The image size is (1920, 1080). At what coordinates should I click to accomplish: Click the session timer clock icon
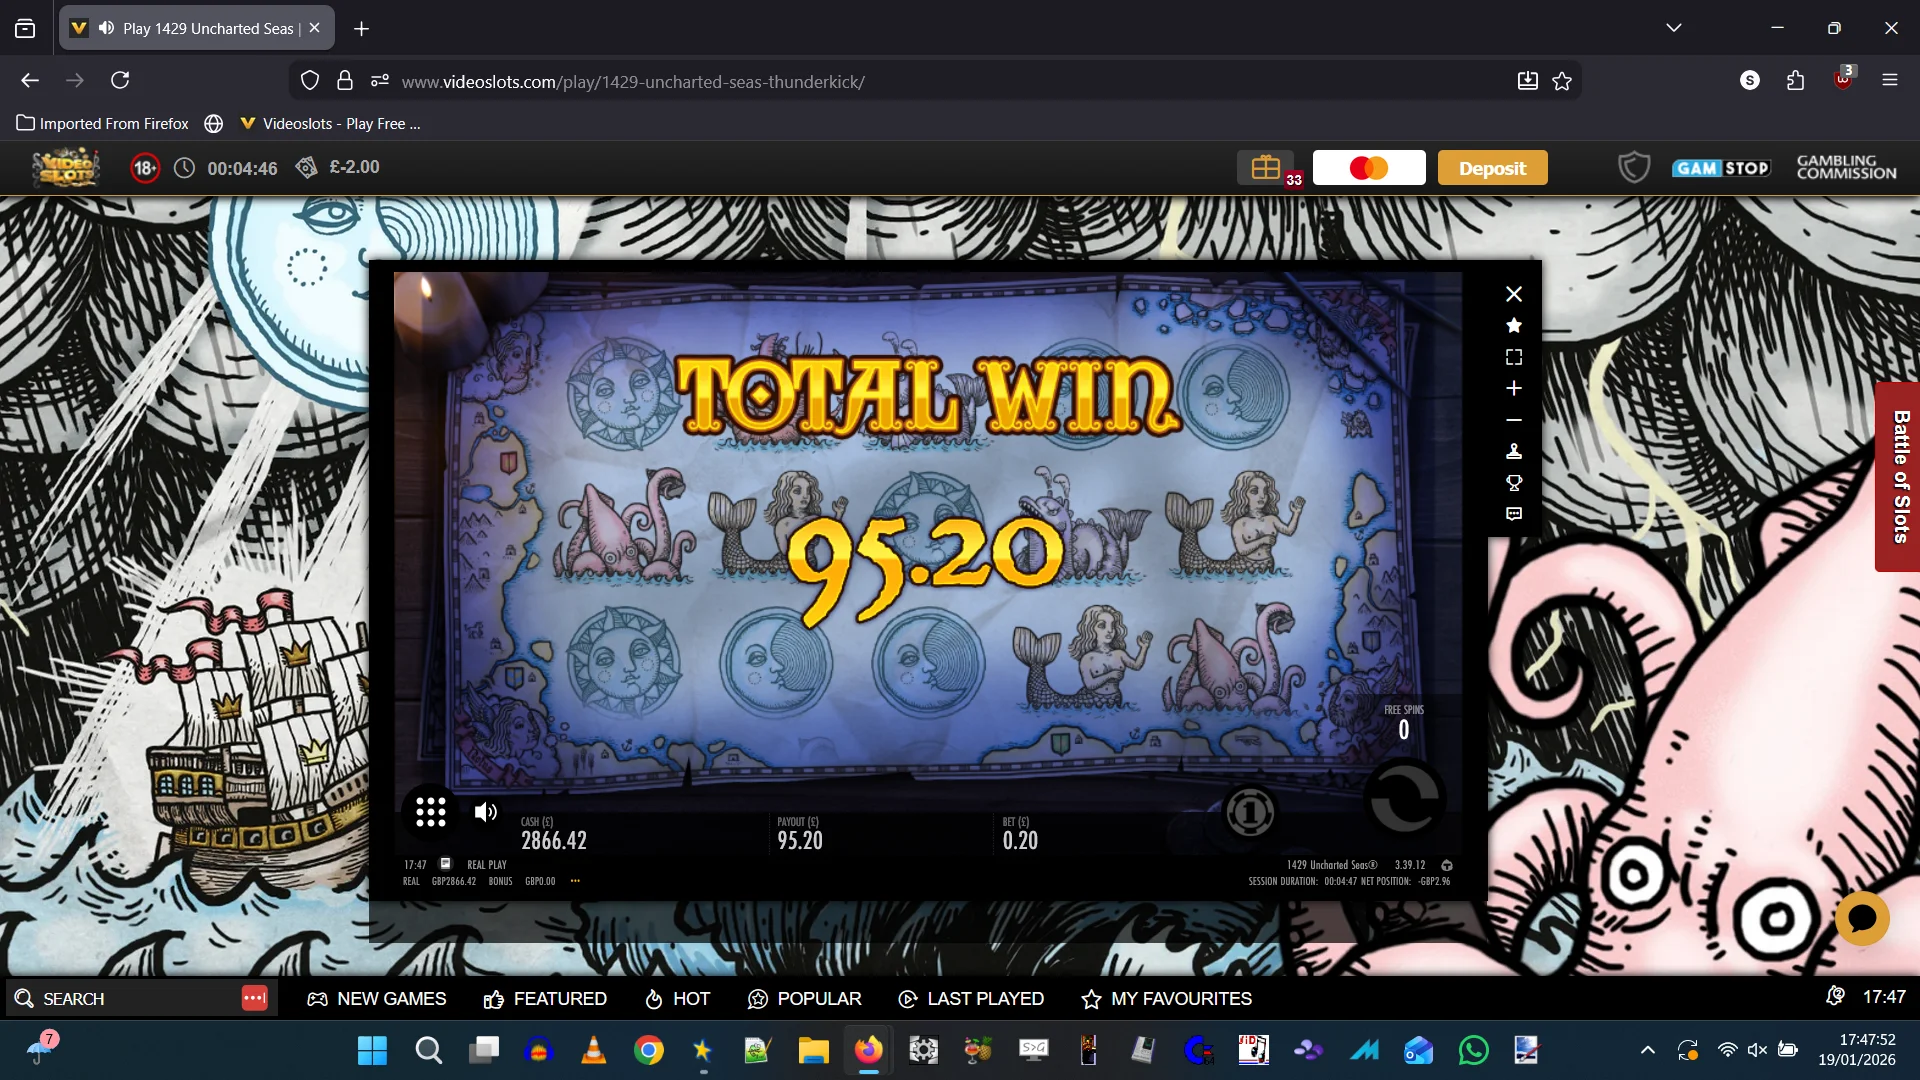185,168
